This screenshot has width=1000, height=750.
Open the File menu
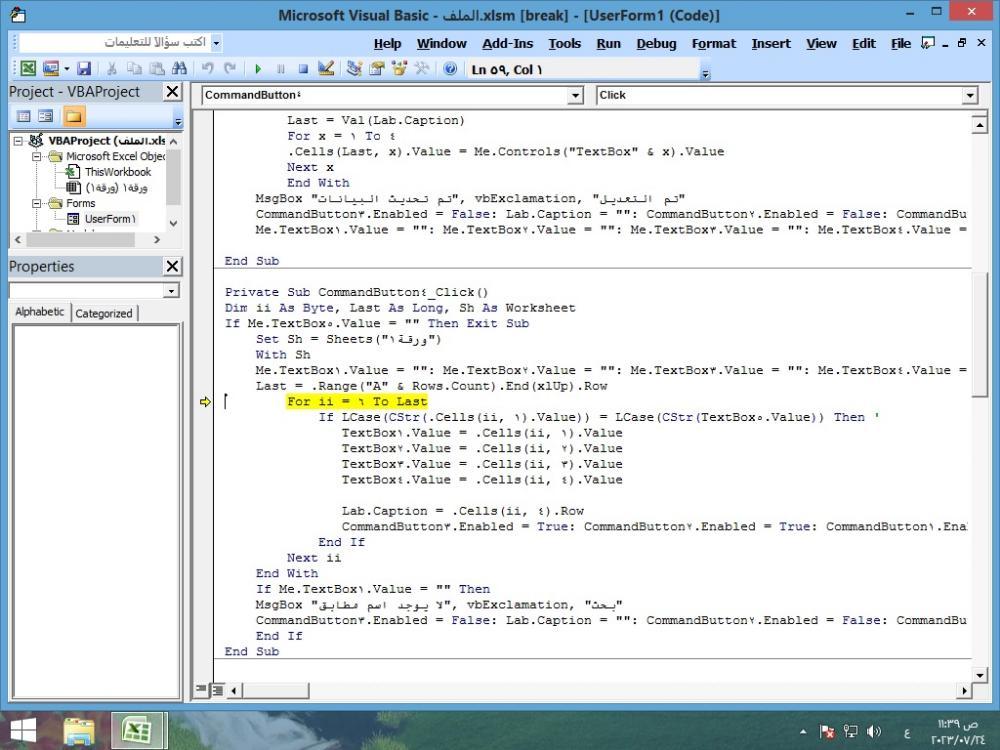(901, 43)
